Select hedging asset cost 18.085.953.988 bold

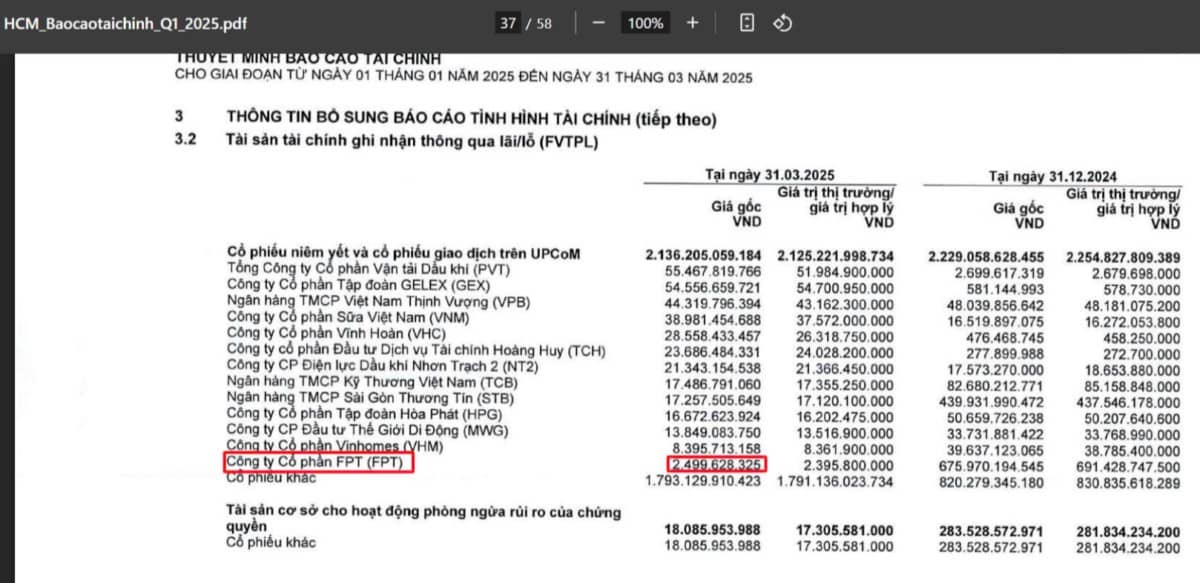713,529
